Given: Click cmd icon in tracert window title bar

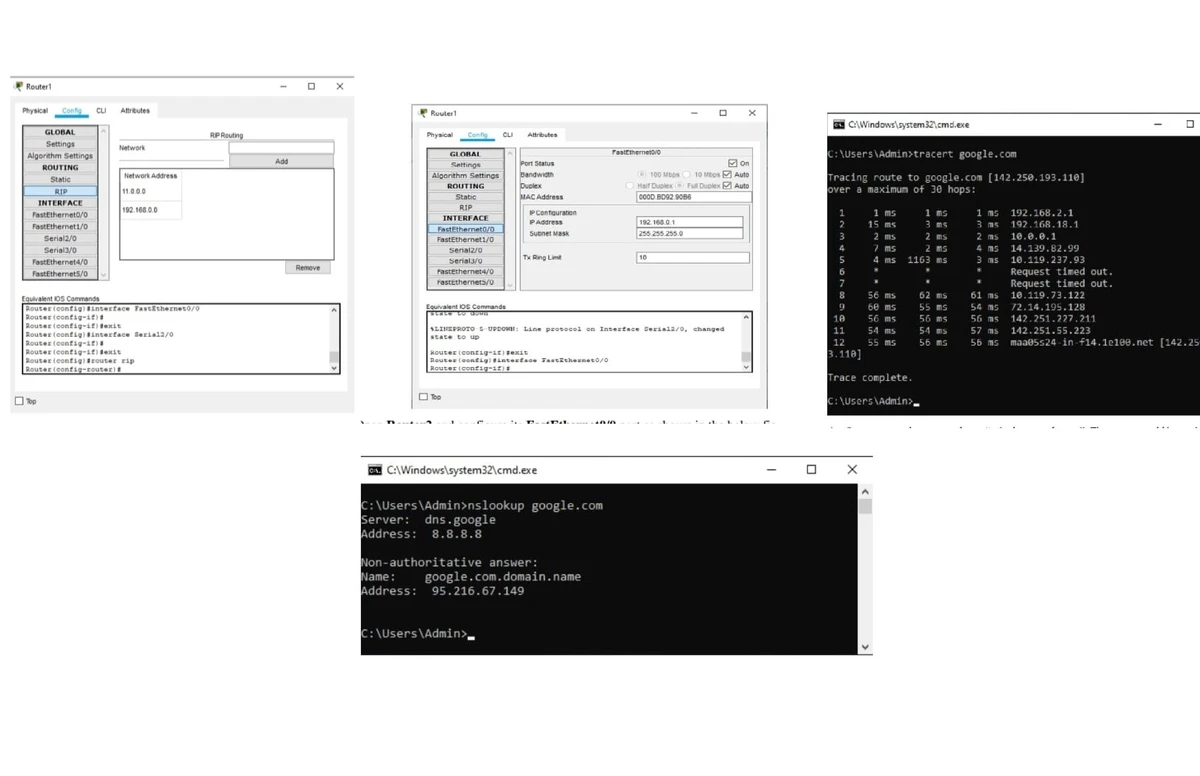Looking at the screenshot, I should click(838, 125).
